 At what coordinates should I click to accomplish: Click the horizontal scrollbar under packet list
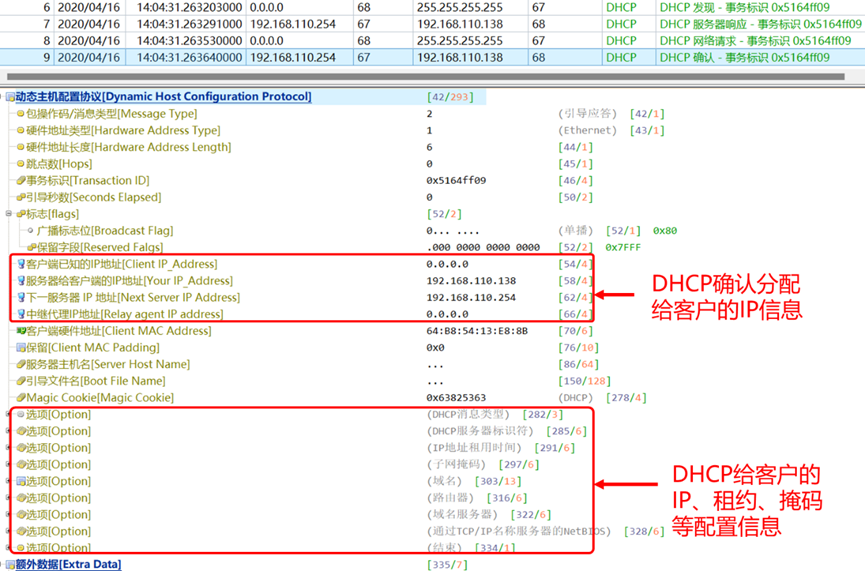click(425, 77)
